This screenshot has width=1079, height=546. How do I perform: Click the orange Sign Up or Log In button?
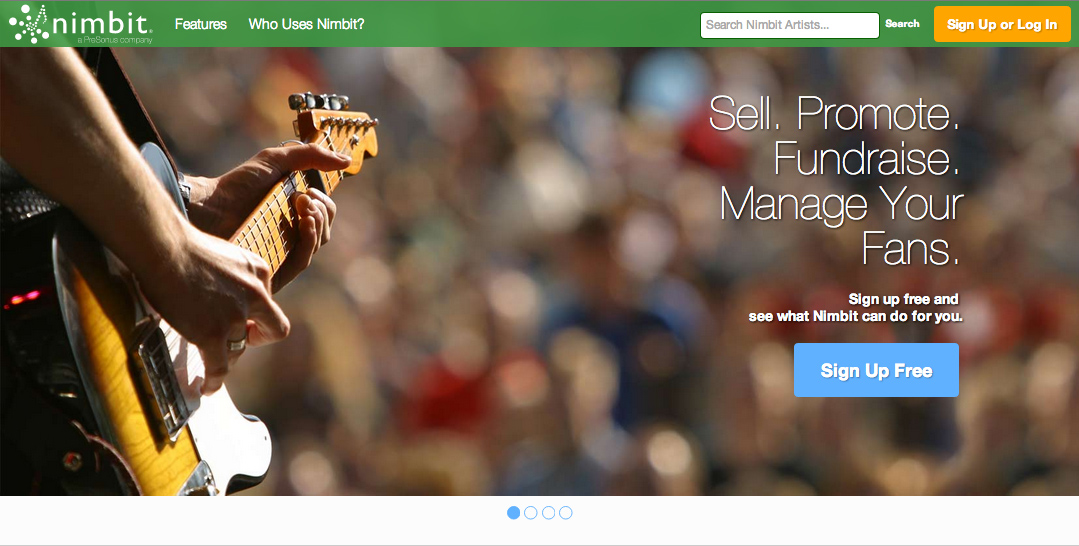pos(1002,24)
